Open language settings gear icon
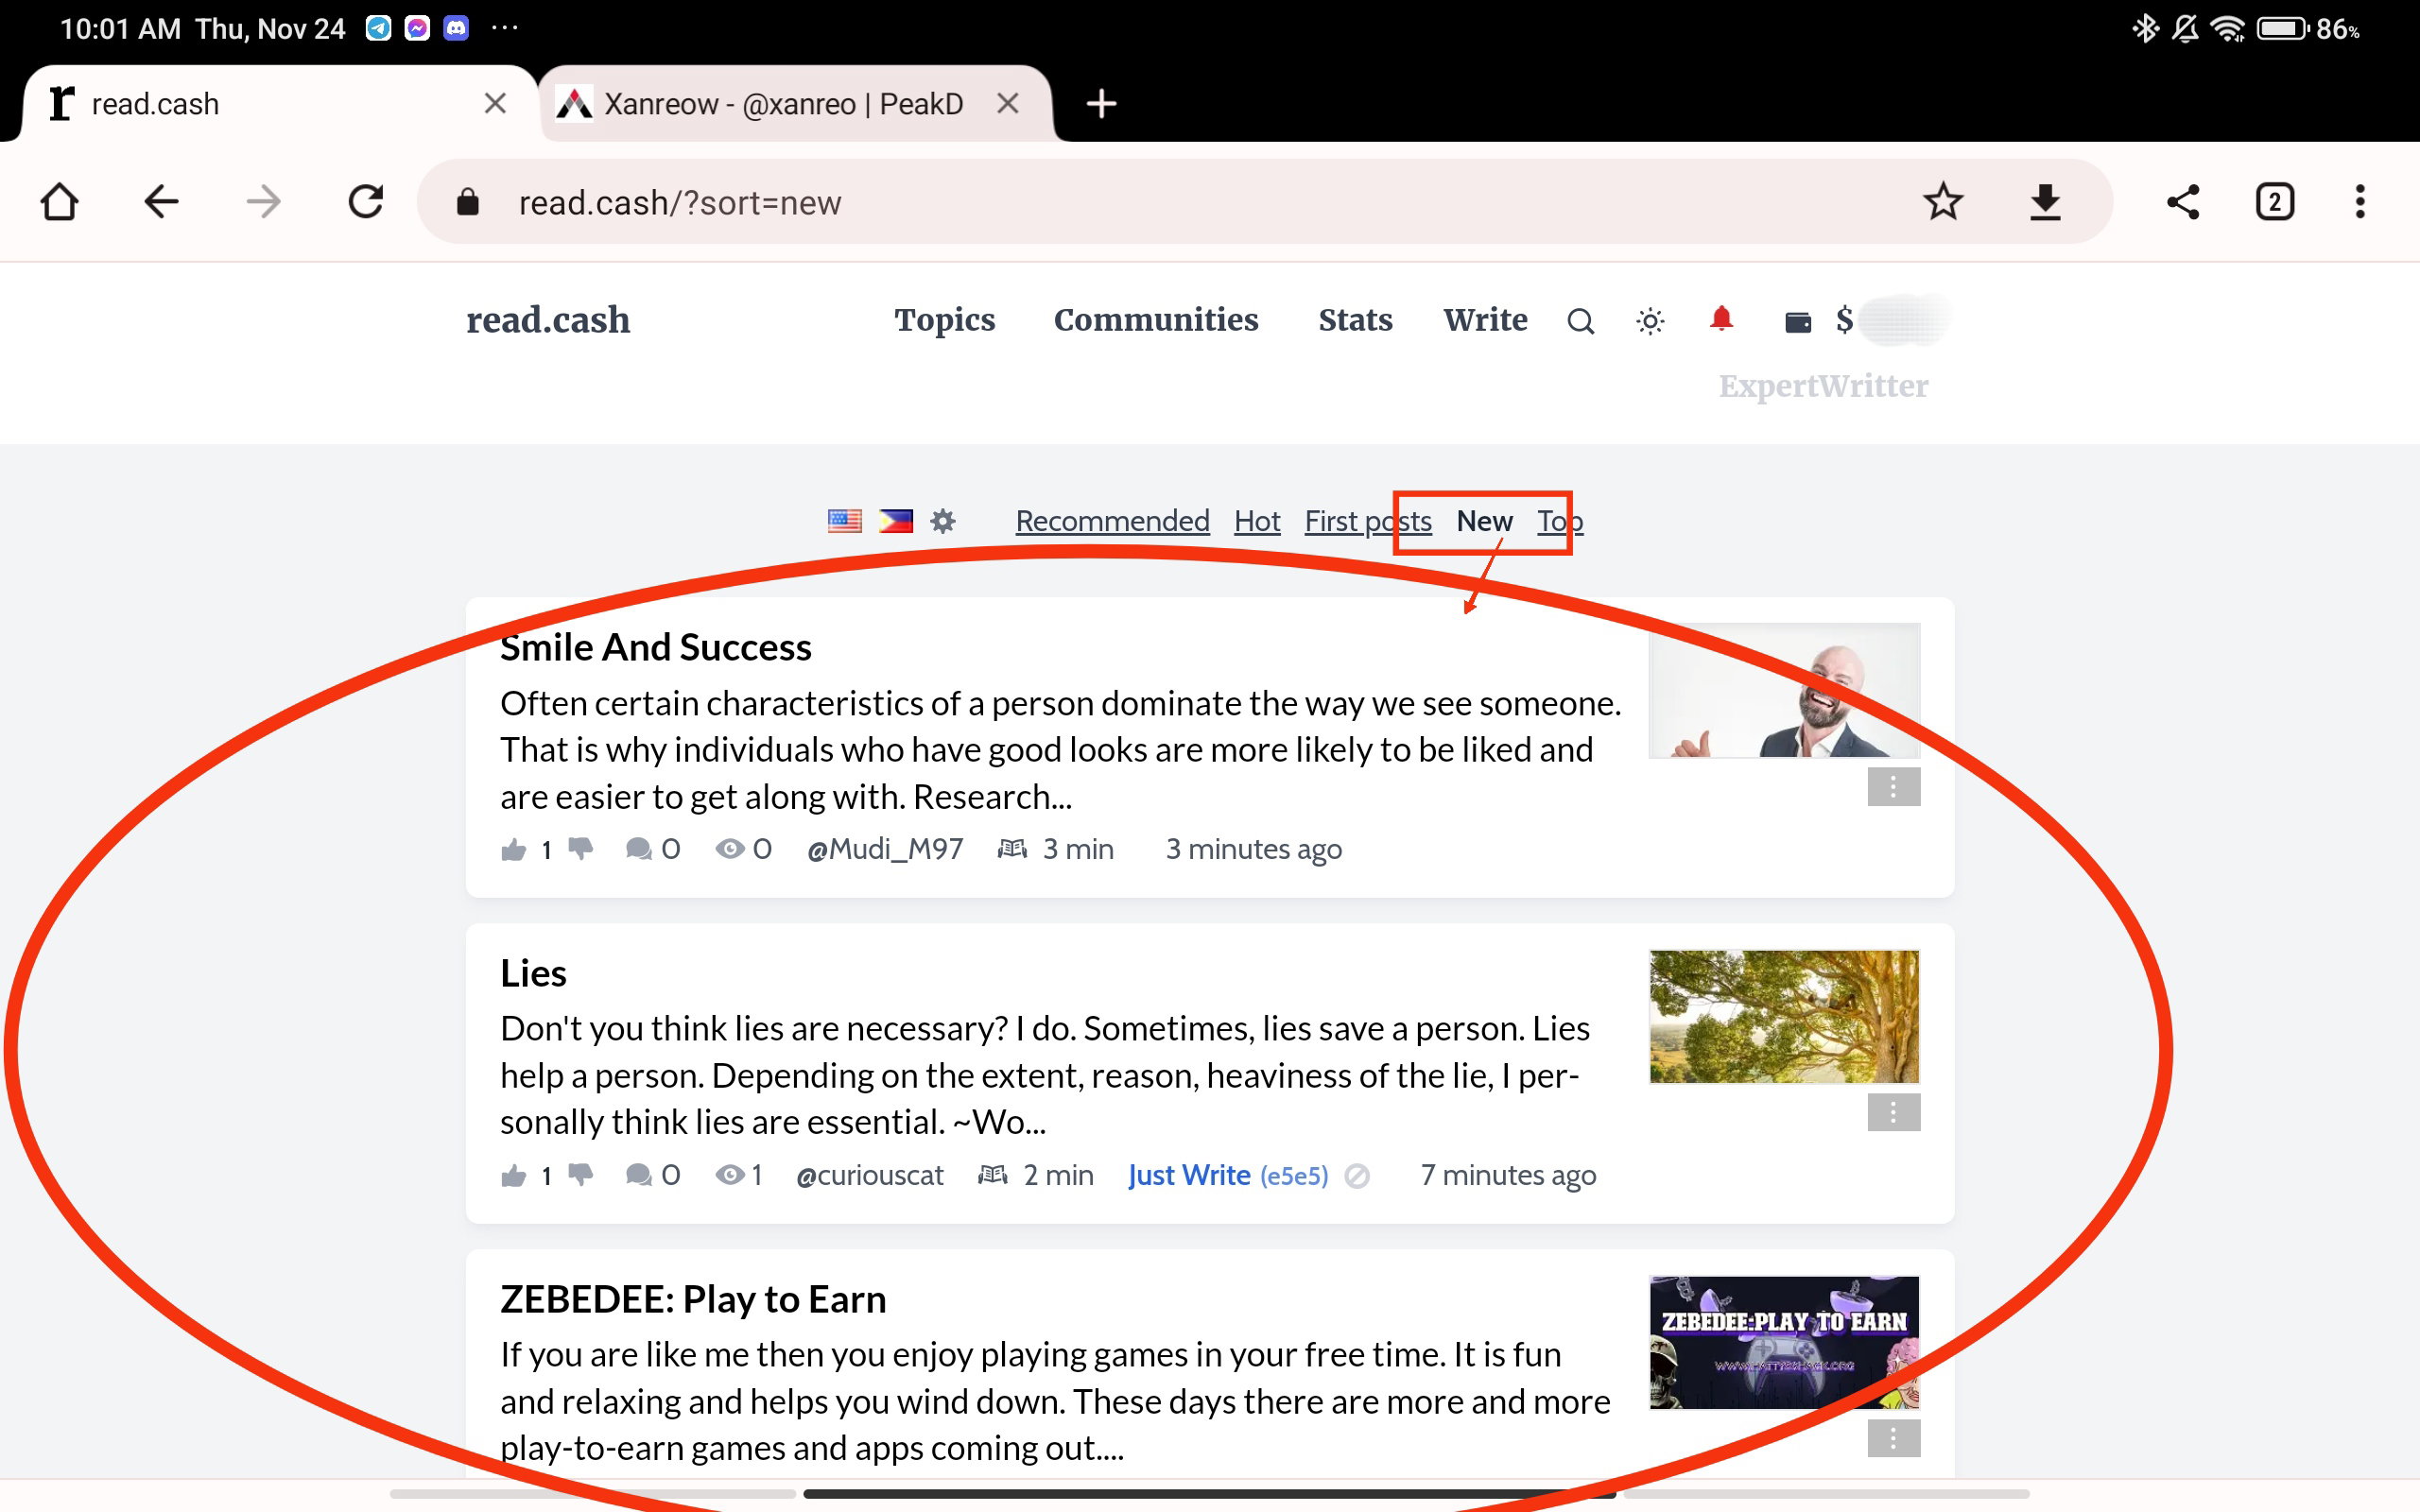 [x=943, y=521]
